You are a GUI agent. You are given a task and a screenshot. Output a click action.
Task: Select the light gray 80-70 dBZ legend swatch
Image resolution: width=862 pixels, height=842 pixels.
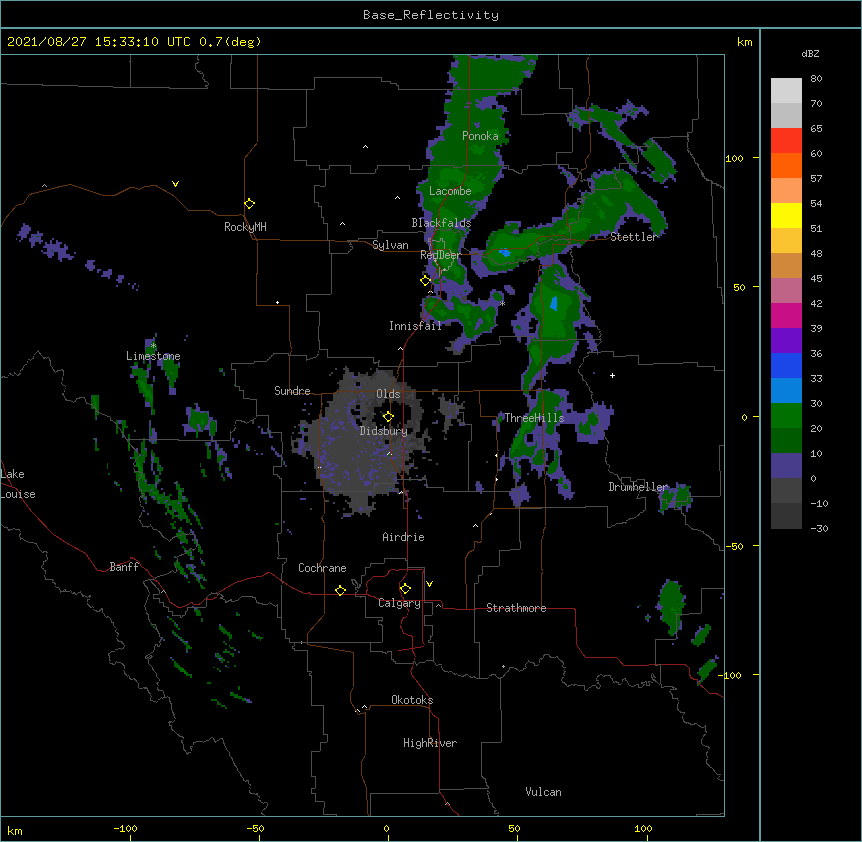pyautogui.click(x=786, y=91)
